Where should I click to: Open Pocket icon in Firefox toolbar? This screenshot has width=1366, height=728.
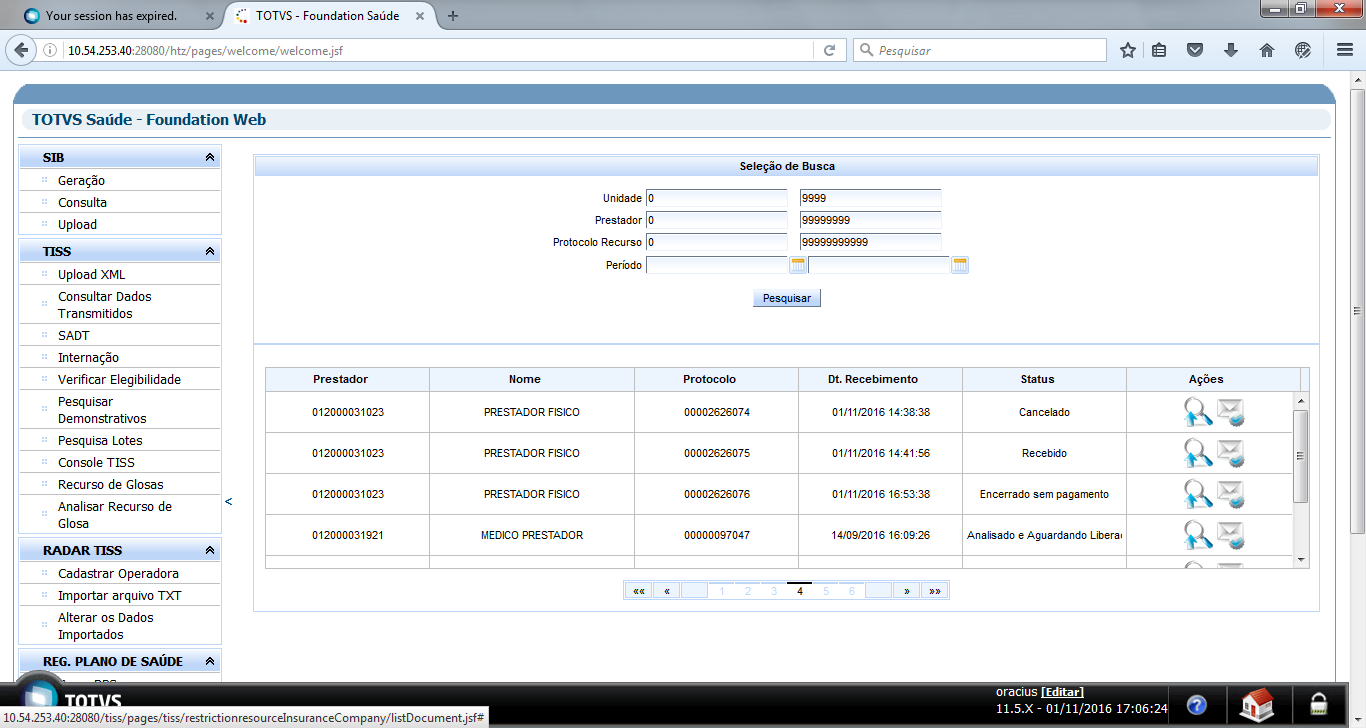pos(1194,50)
